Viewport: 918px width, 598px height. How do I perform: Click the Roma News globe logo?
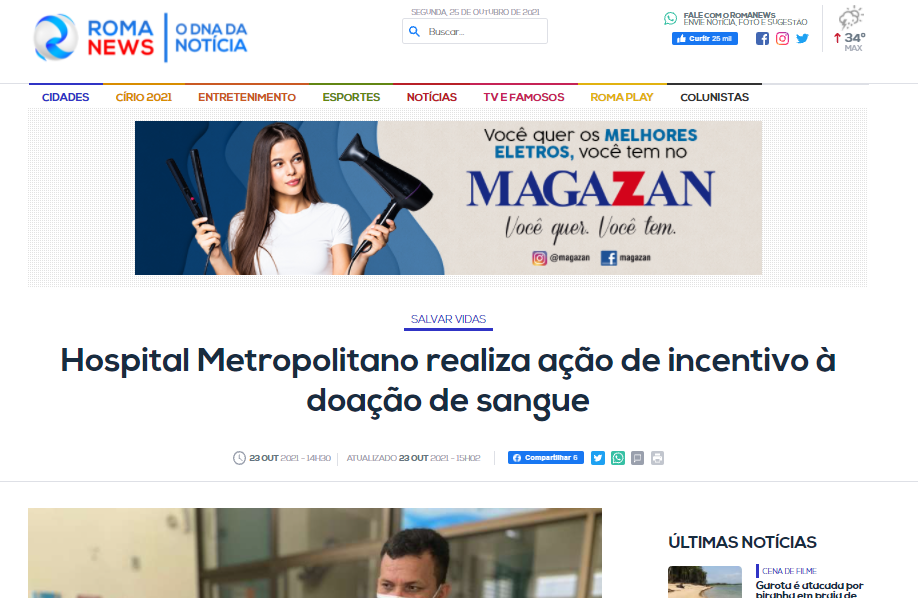[56, 37]
